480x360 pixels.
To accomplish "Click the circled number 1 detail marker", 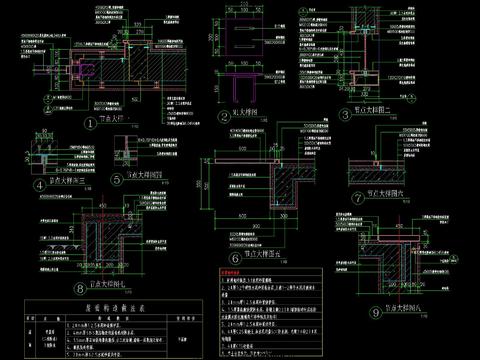I will click(90, 124).
